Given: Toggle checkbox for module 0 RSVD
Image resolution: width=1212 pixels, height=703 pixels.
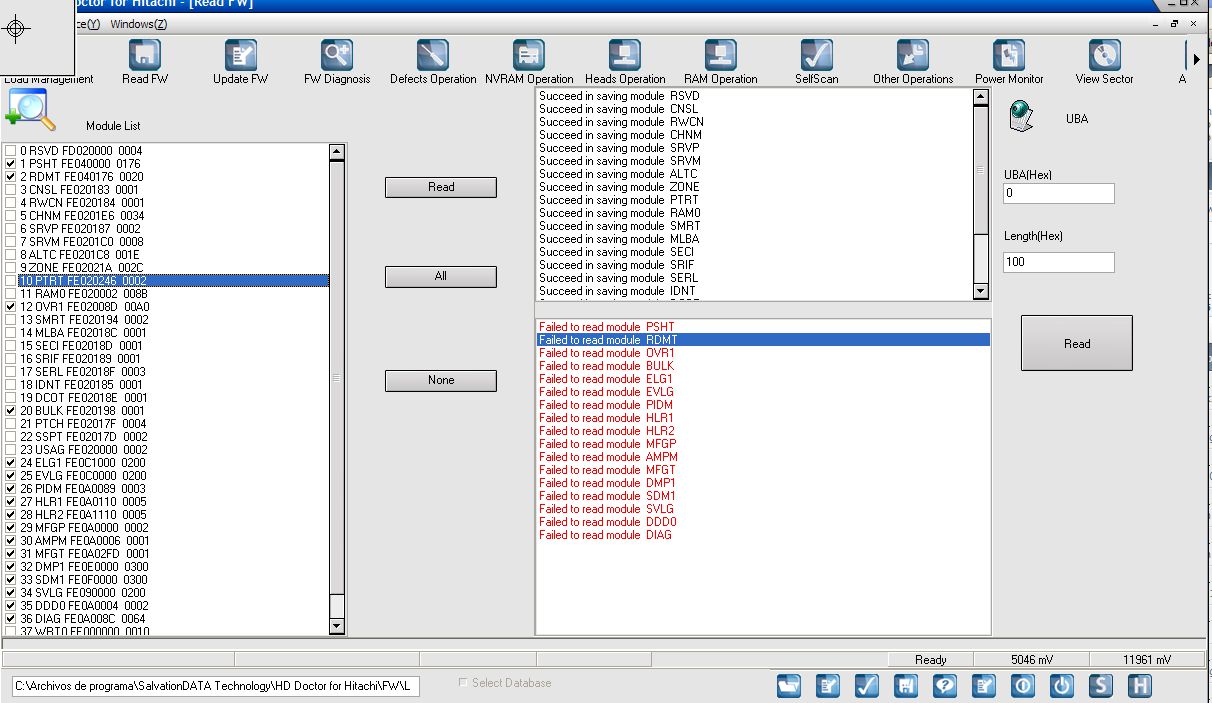Looking at the screenshot, I should click(x=11, y=150).
